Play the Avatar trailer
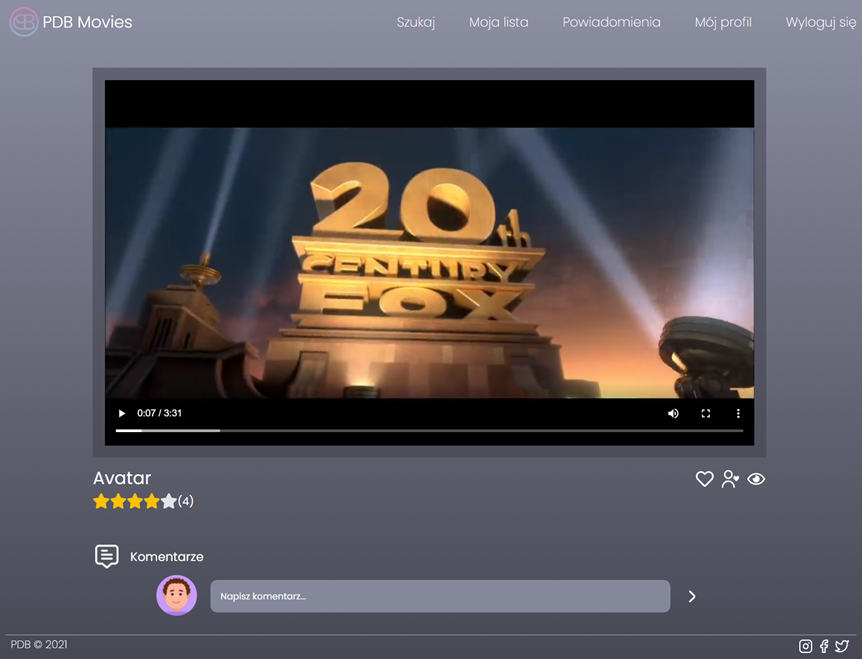The width and height of the screenshot is (862, 659). [121, 413]
